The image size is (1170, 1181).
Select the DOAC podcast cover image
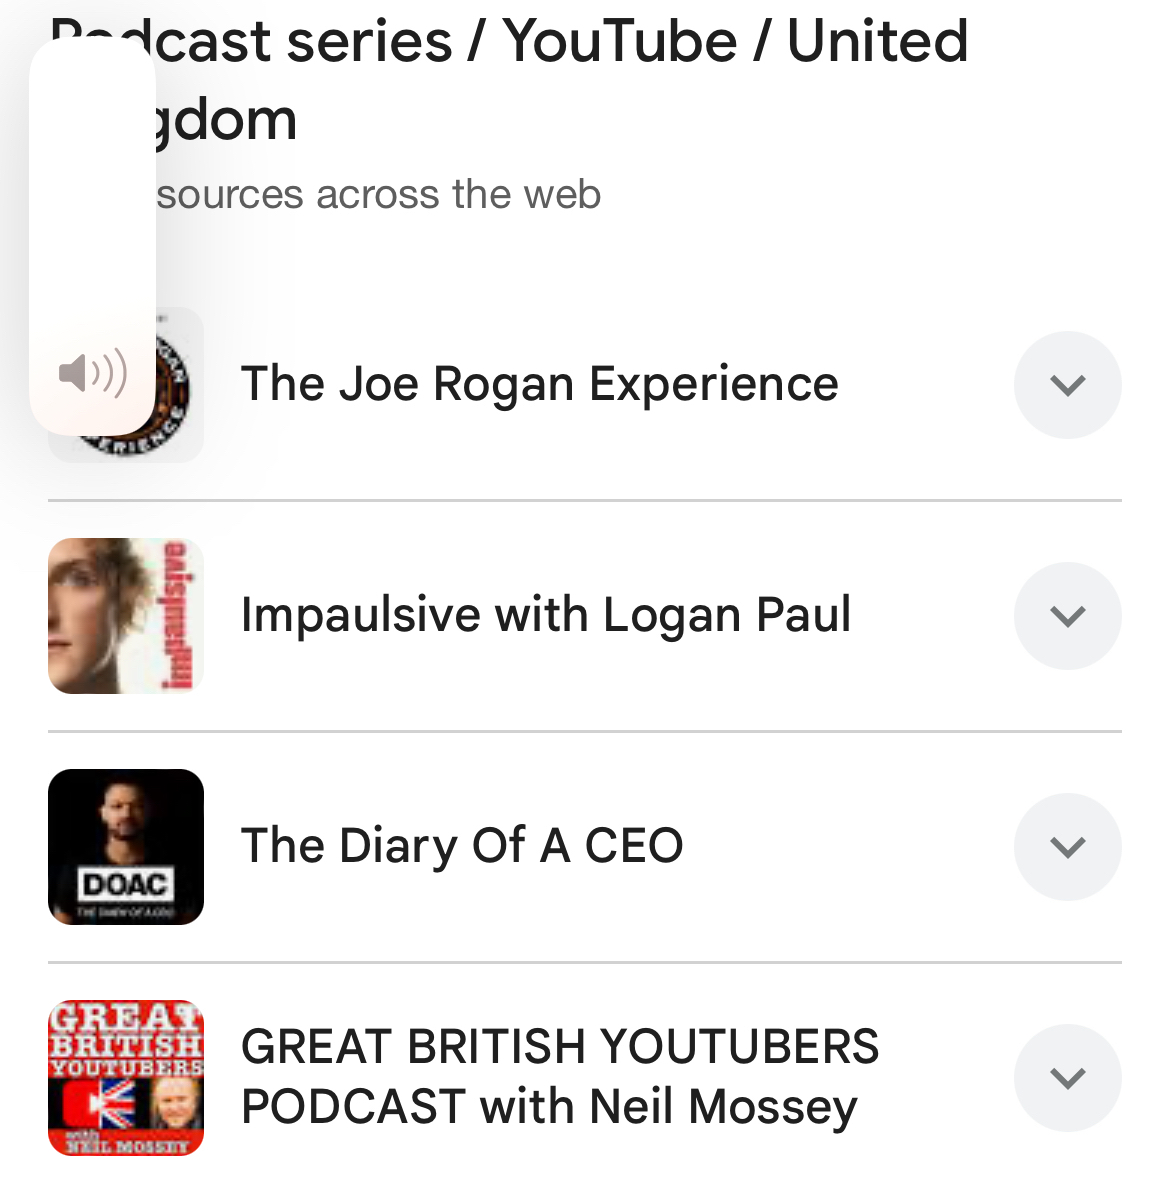(126, 846)
